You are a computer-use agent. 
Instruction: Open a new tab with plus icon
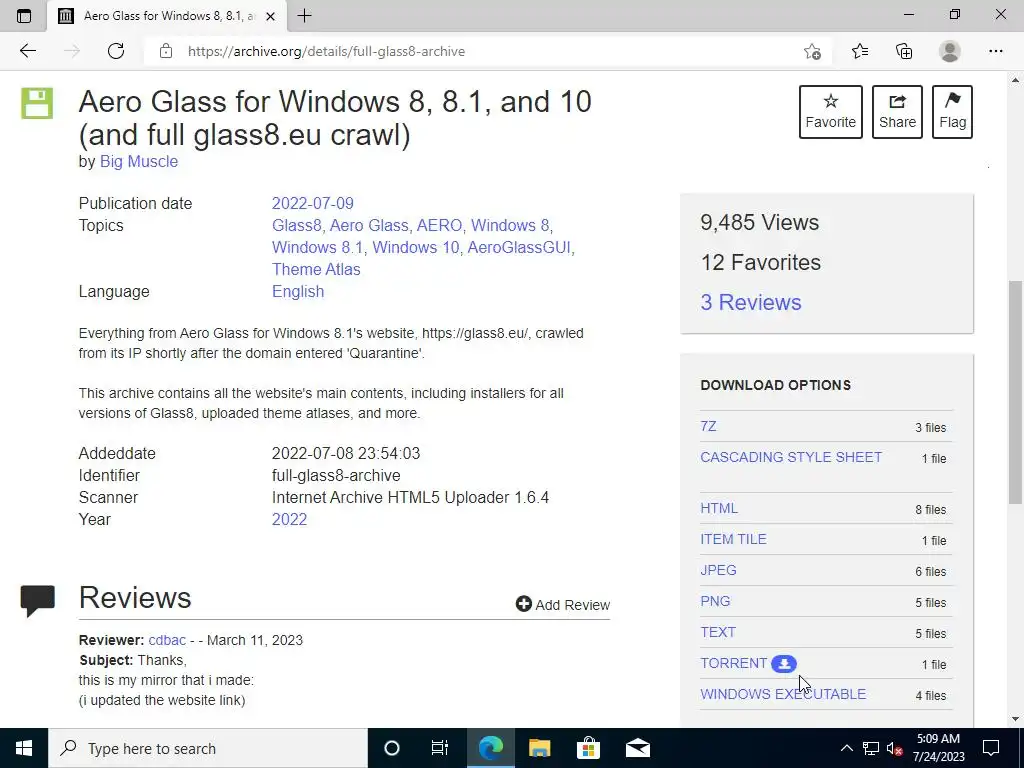coord(304,16)
